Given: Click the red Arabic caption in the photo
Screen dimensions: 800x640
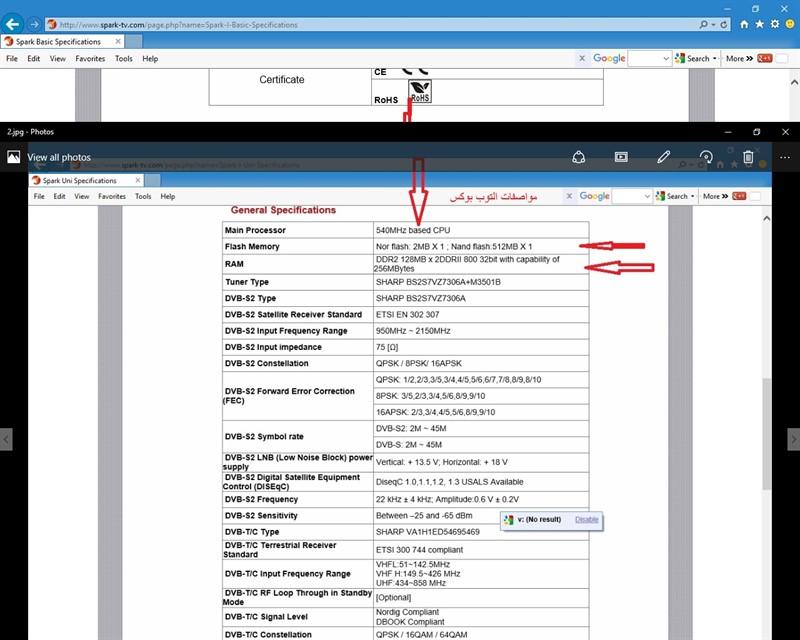Looking at the screenshot, I should (493, 196).
